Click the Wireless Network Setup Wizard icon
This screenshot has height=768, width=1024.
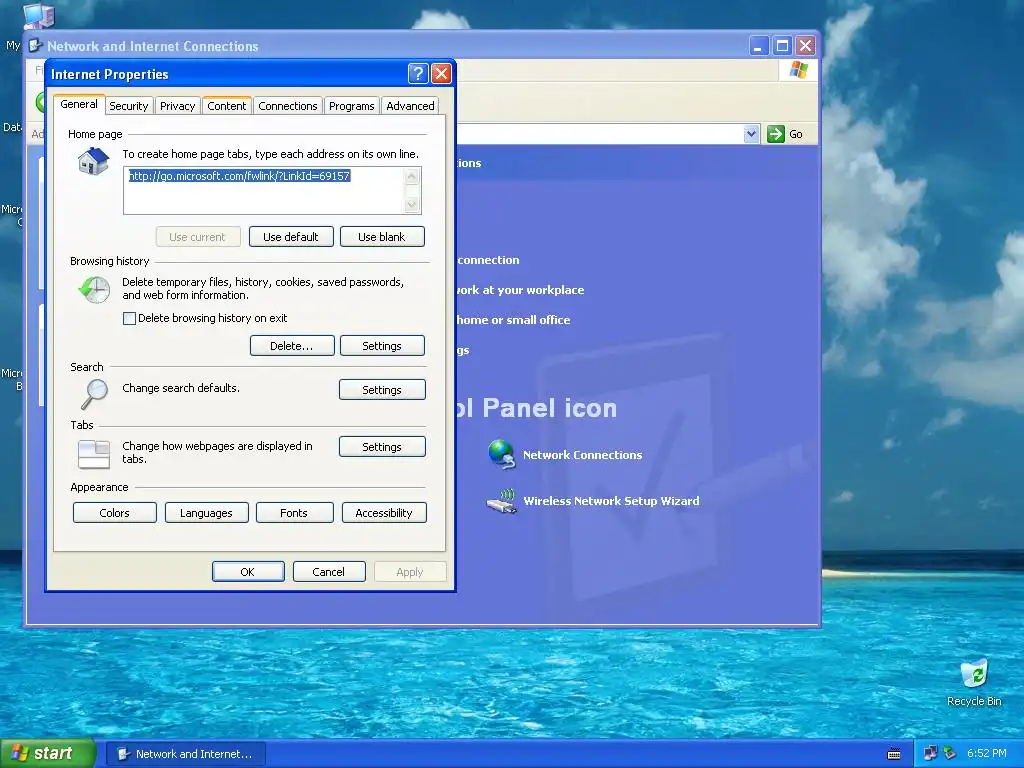pyautogui.click(x=502, y=502)
